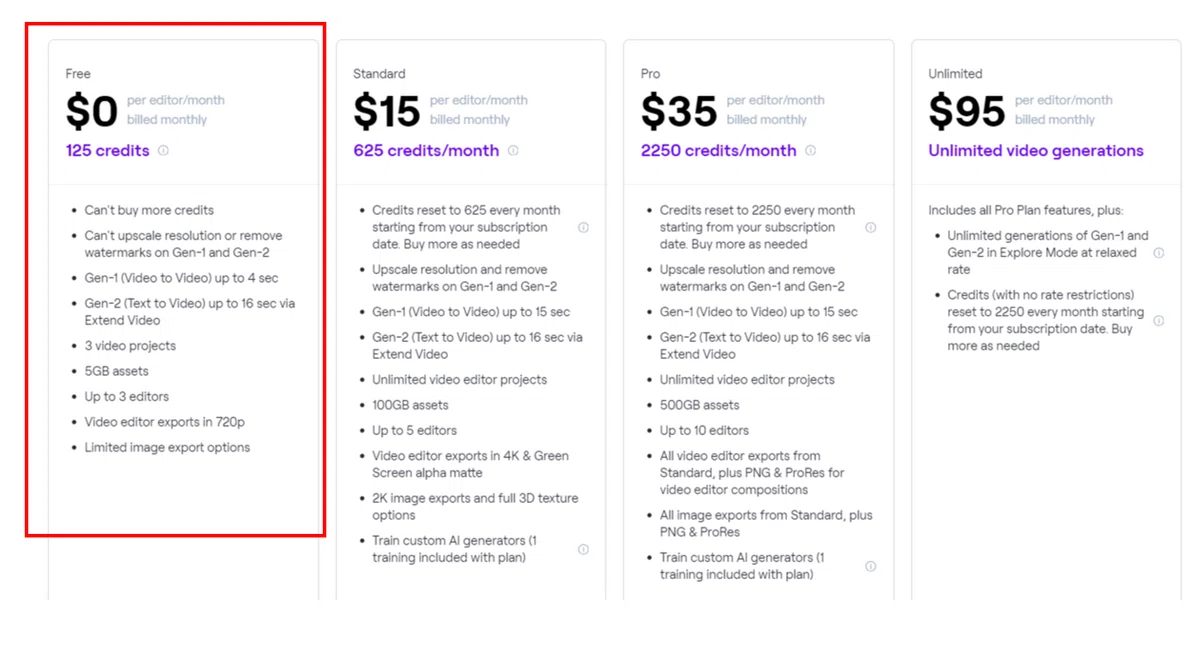Open info for Standard credits reset to 625
Image resolution: width=1200 pixels, height=654 pixels.
click(583, 227)
